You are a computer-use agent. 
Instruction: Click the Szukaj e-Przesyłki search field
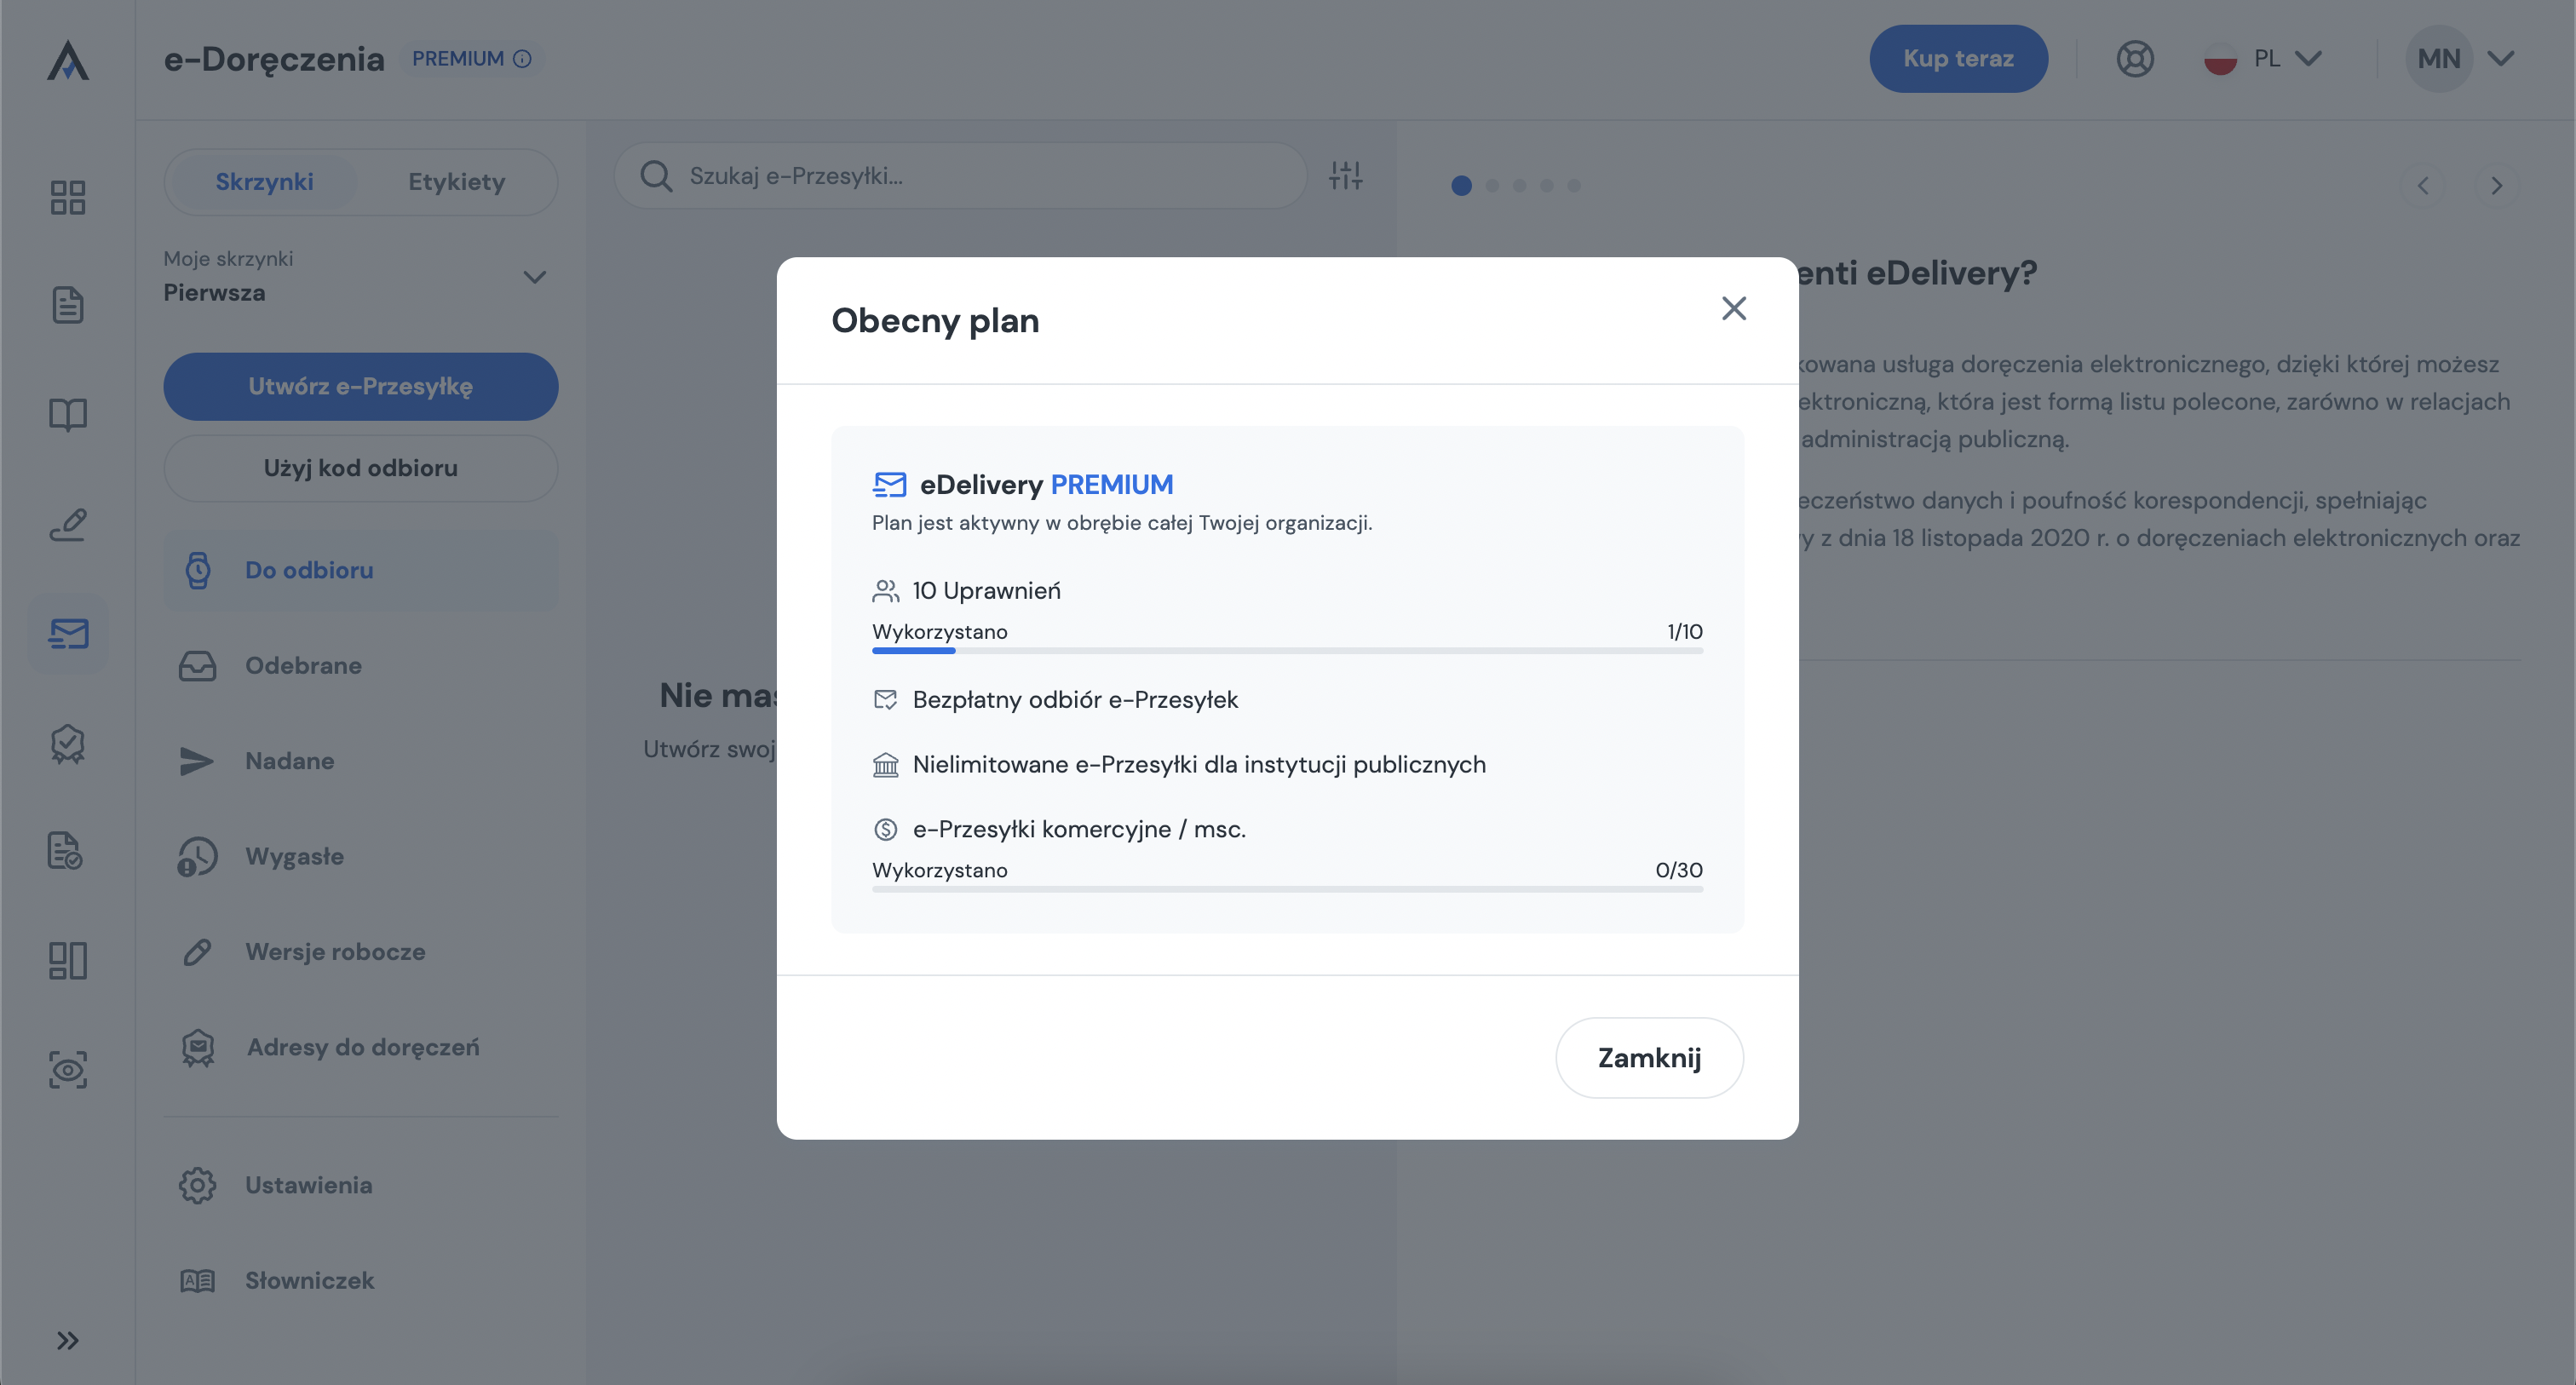click(960, 175)
